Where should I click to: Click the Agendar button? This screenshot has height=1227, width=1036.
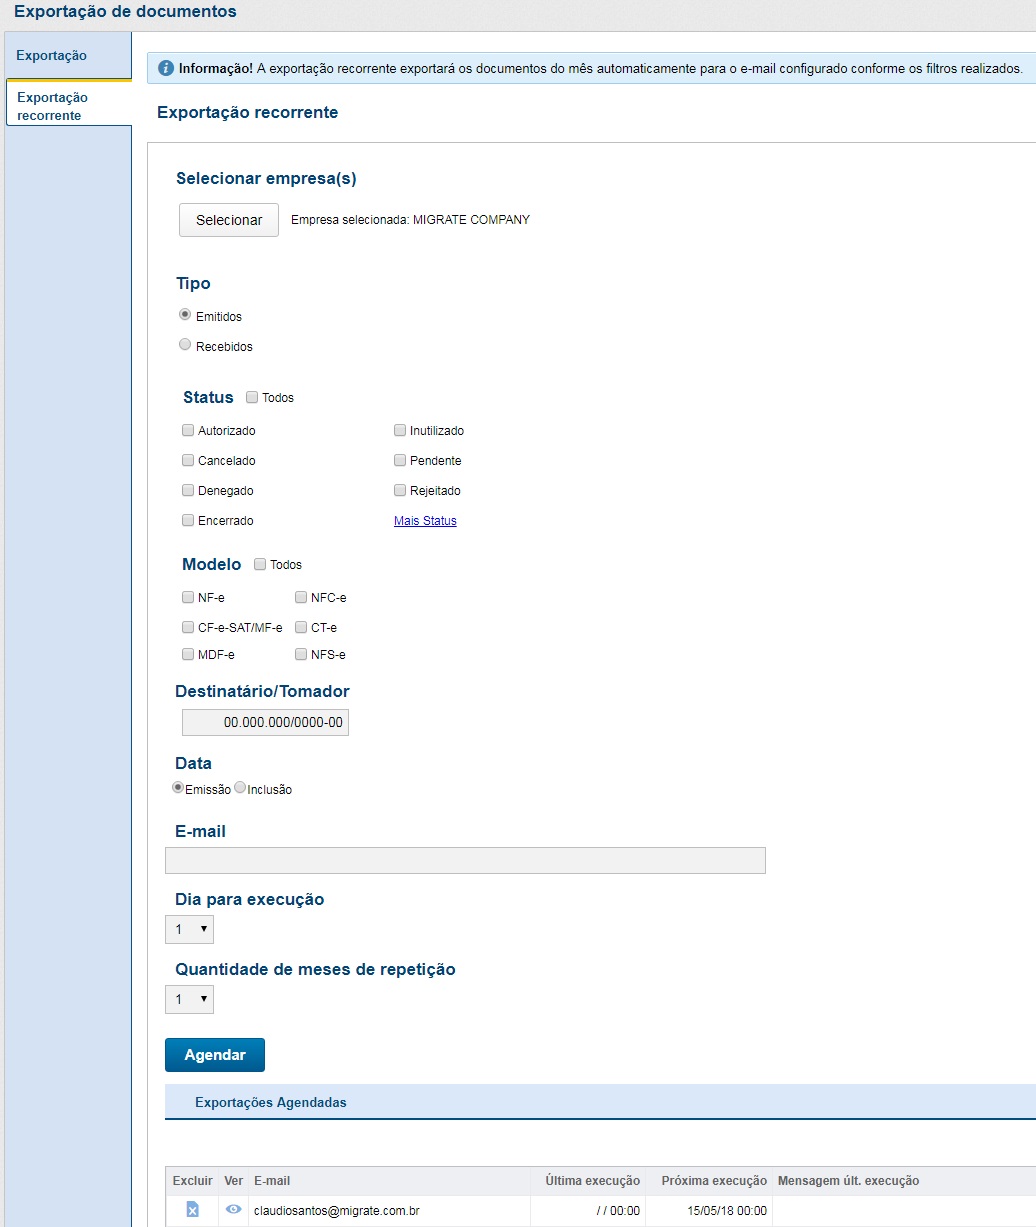click(x=215, y=1055)
